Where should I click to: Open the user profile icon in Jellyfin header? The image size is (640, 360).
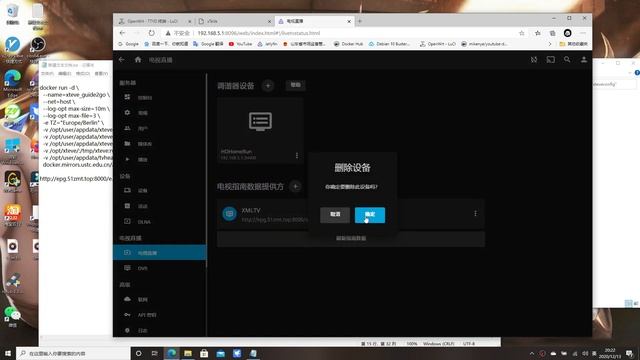tap(584, 60)
